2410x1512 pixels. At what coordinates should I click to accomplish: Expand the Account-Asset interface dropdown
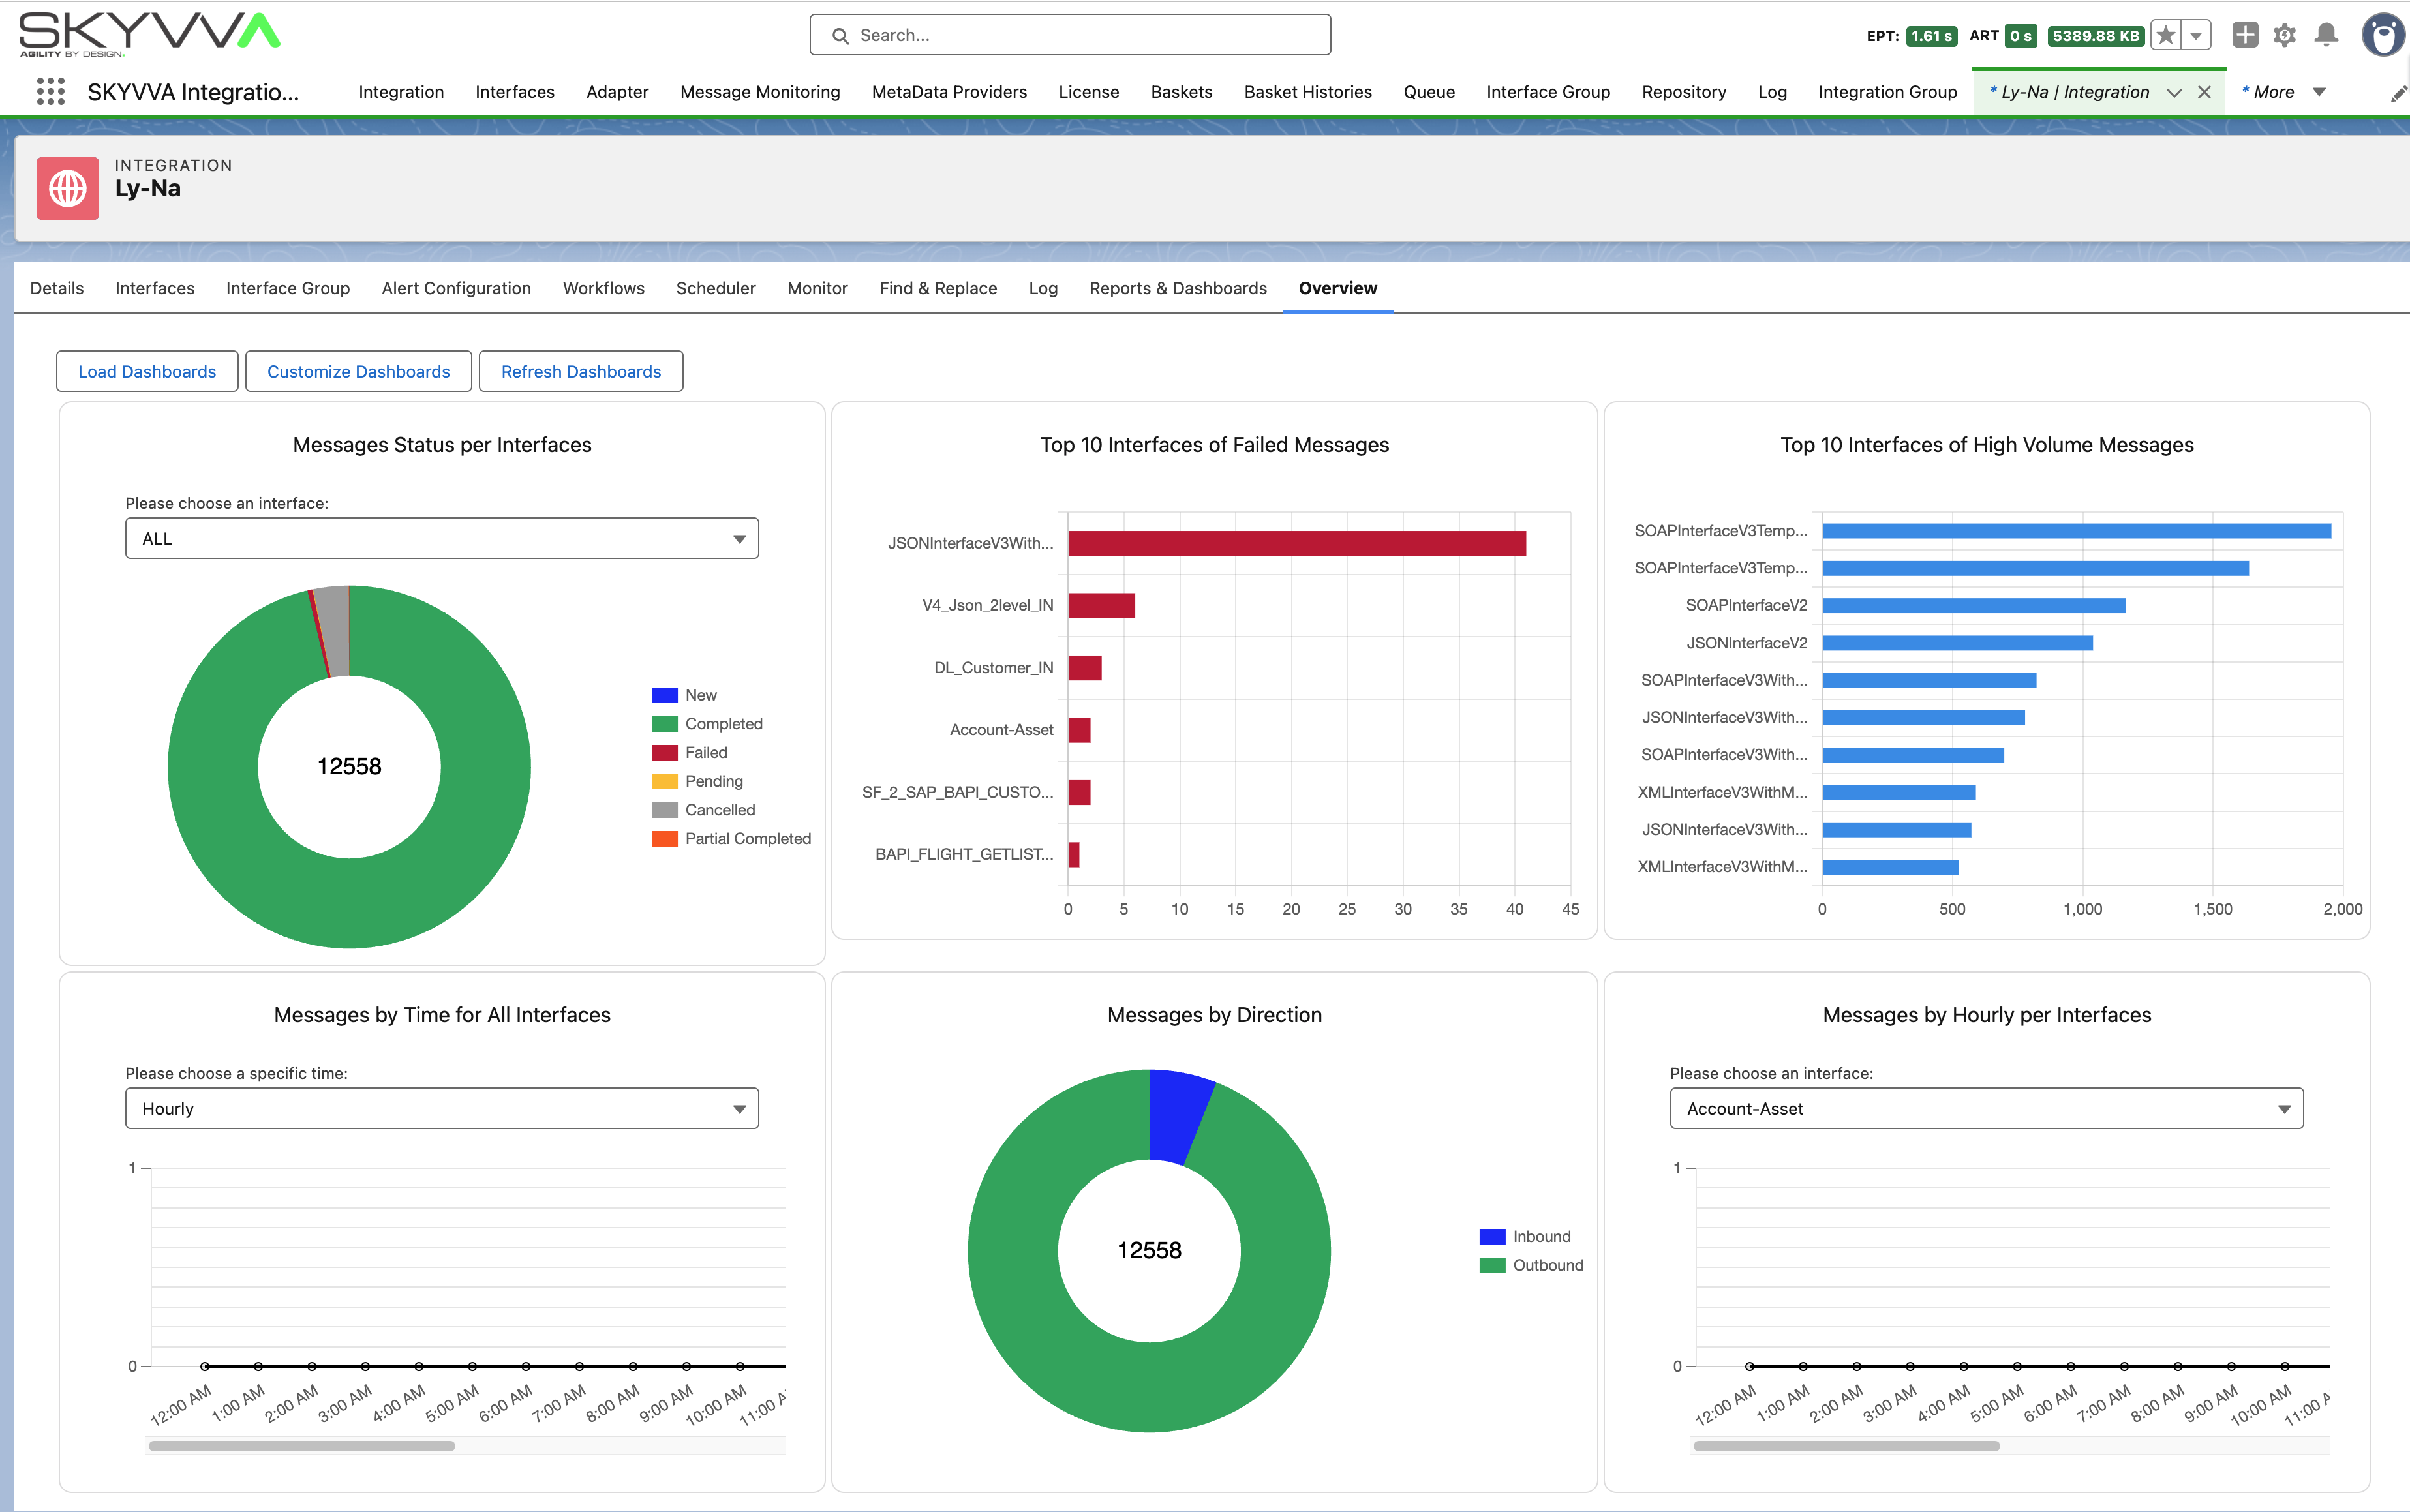point(1985,1108)
